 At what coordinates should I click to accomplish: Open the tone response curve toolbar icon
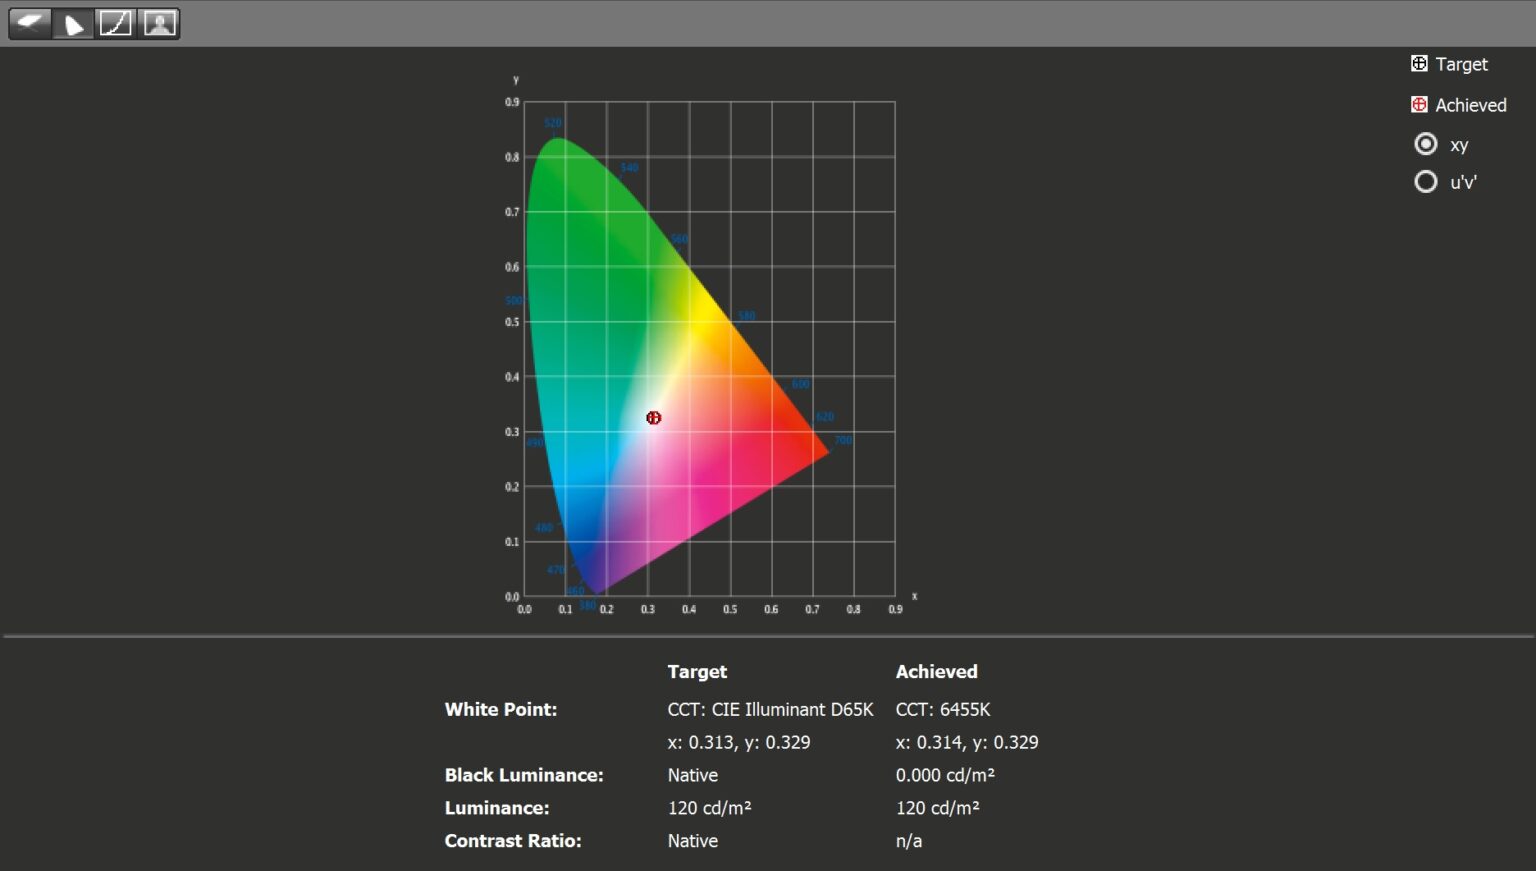(117, 23)
